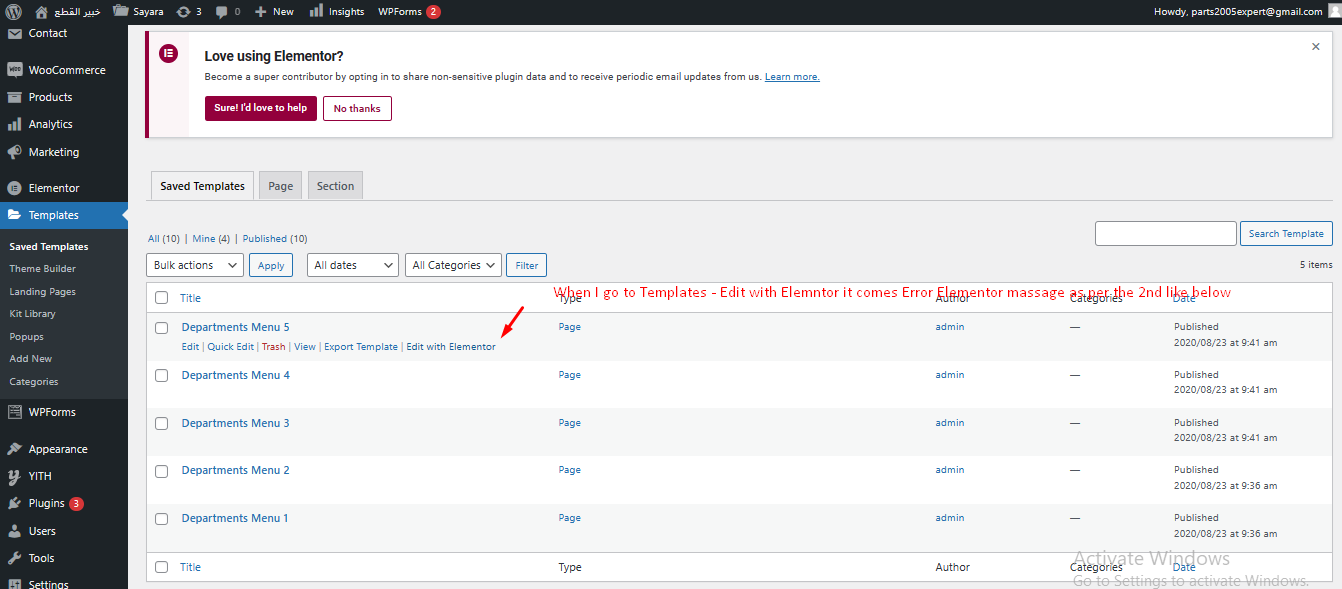Switch to the Saved Templates tab above the list
This screenshot has height=589, width=1342.
(202, 186)
